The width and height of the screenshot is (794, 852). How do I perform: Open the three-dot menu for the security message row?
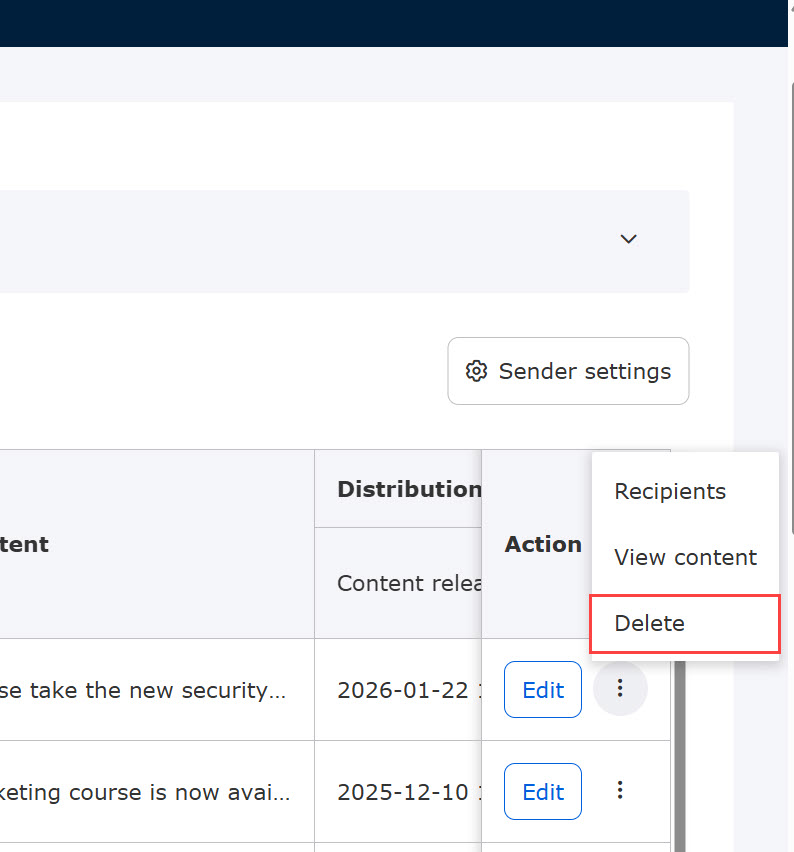point(620,689)
